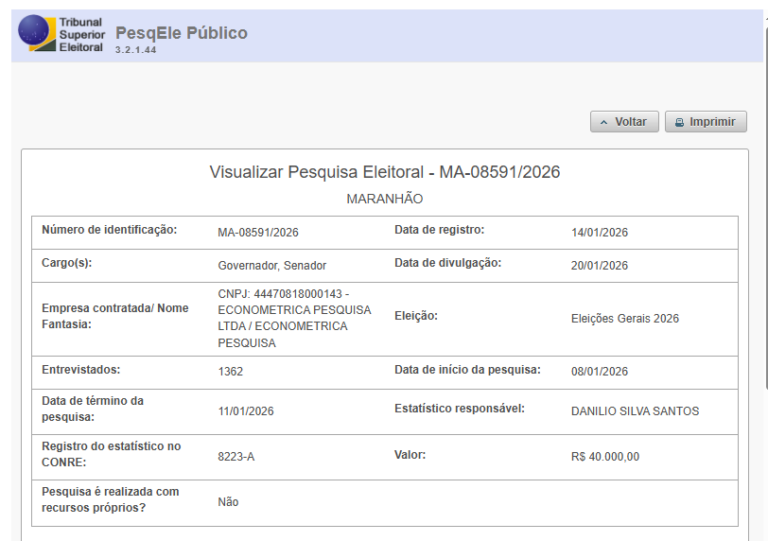768x541 pixels.
Task: Select the Eleições Gerais 2026 value
Action: click(x=624, y=319)
